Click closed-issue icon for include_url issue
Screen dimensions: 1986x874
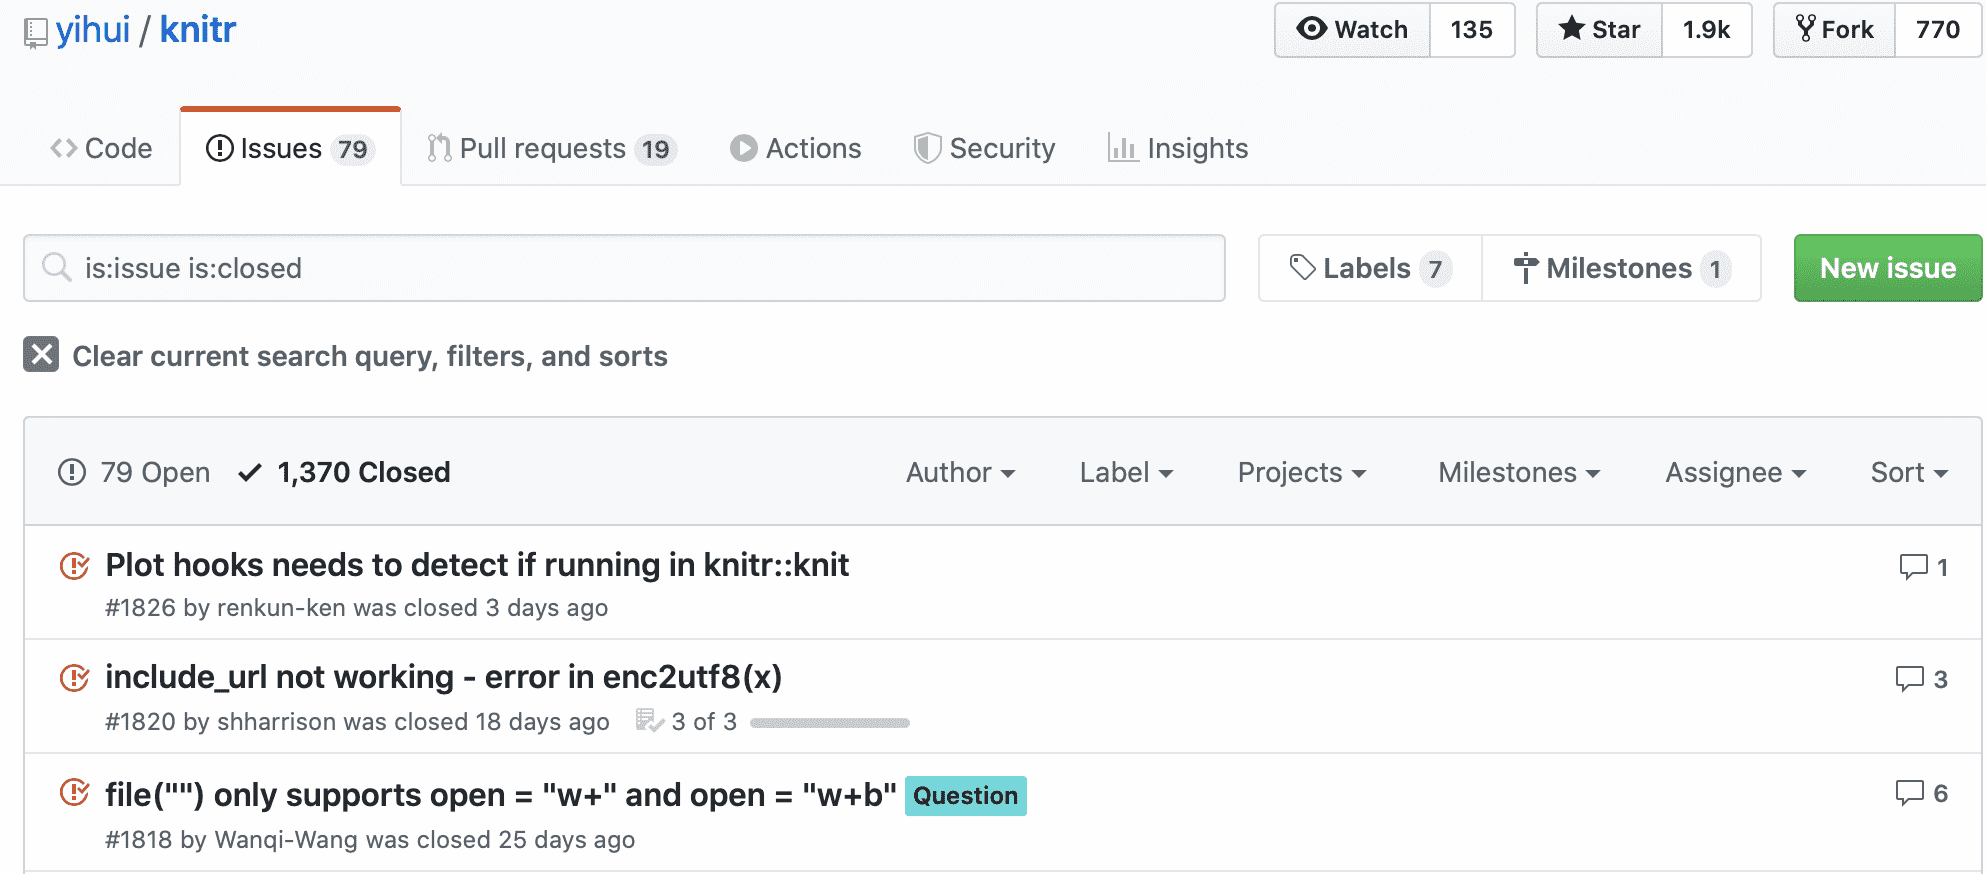coord(75,678)
